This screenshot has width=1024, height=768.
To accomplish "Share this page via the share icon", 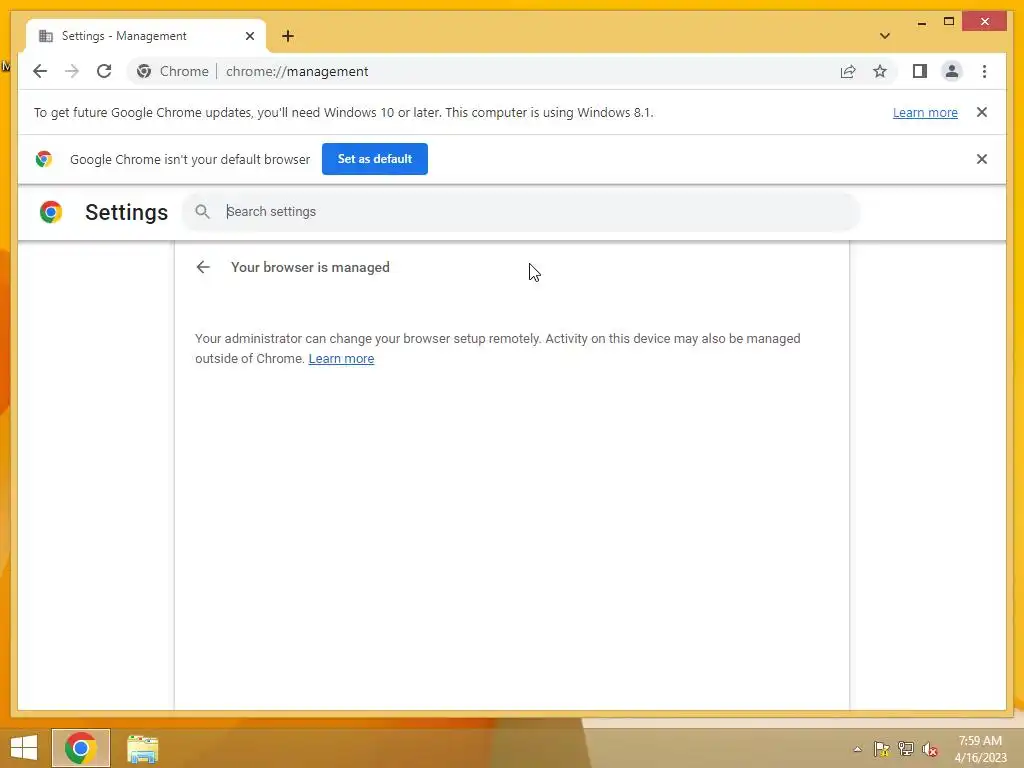I will tap(848, 71).
